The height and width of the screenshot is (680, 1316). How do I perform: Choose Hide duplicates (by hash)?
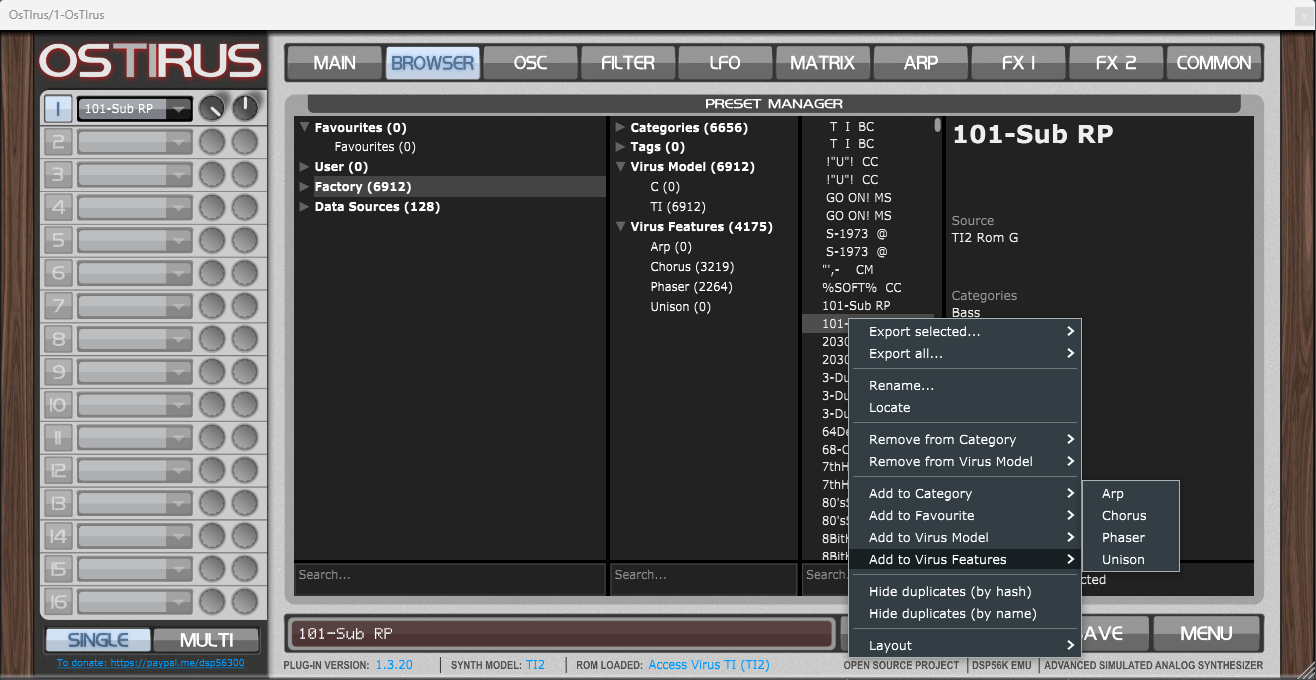(x=964, y=591)
